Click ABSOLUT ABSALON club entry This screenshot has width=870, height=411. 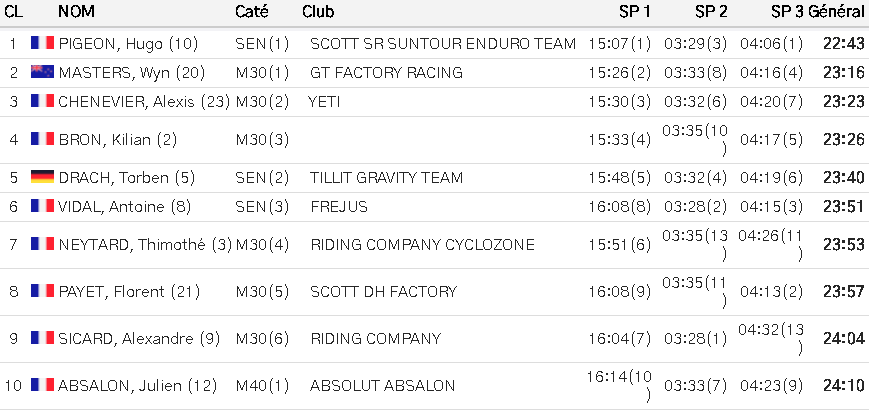pos(382,385)
